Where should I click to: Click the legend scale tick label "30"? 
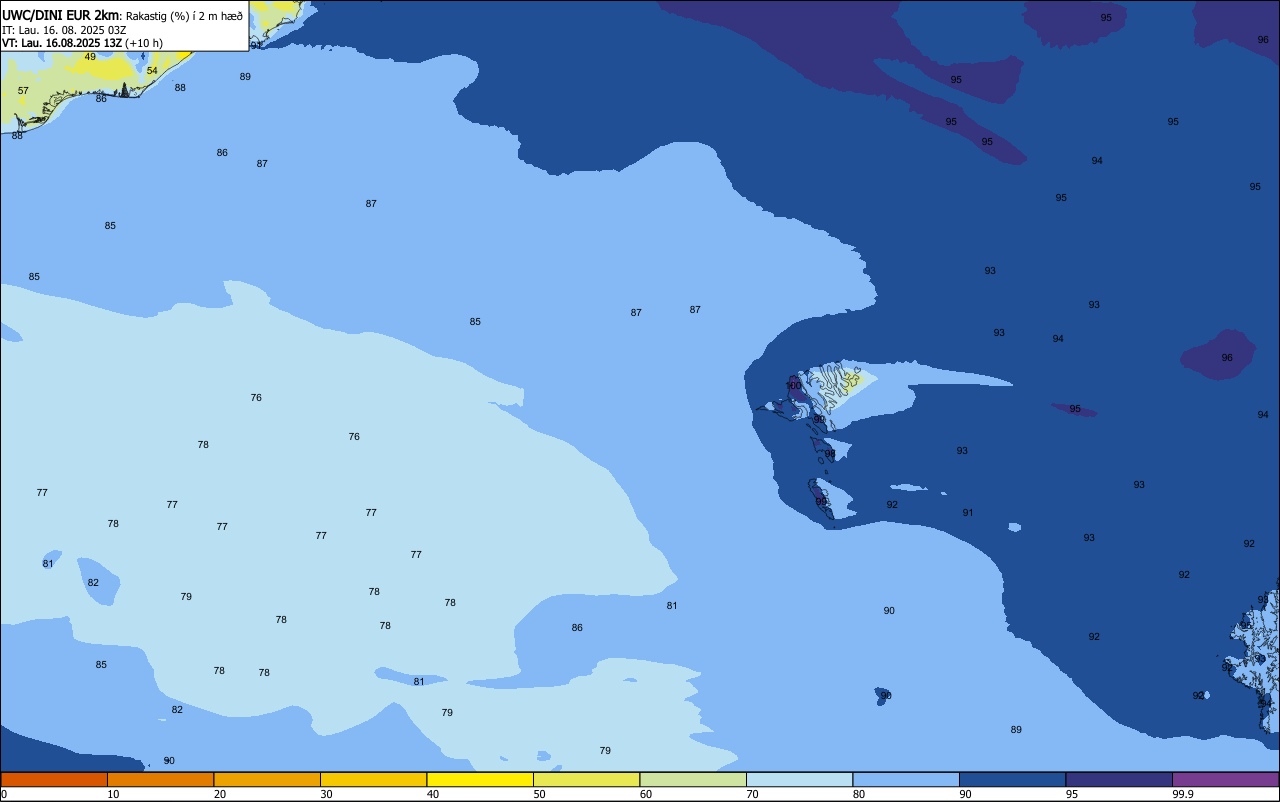coord(326,794)
